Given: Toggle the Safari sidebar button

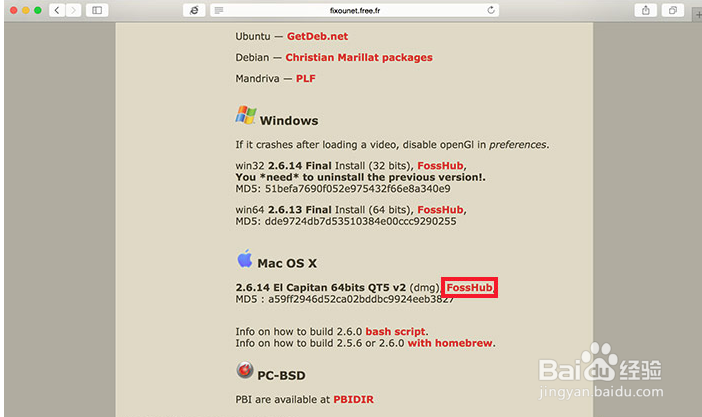Looking at the screenshot, I should pyautogui.click(x=97, y=10).
